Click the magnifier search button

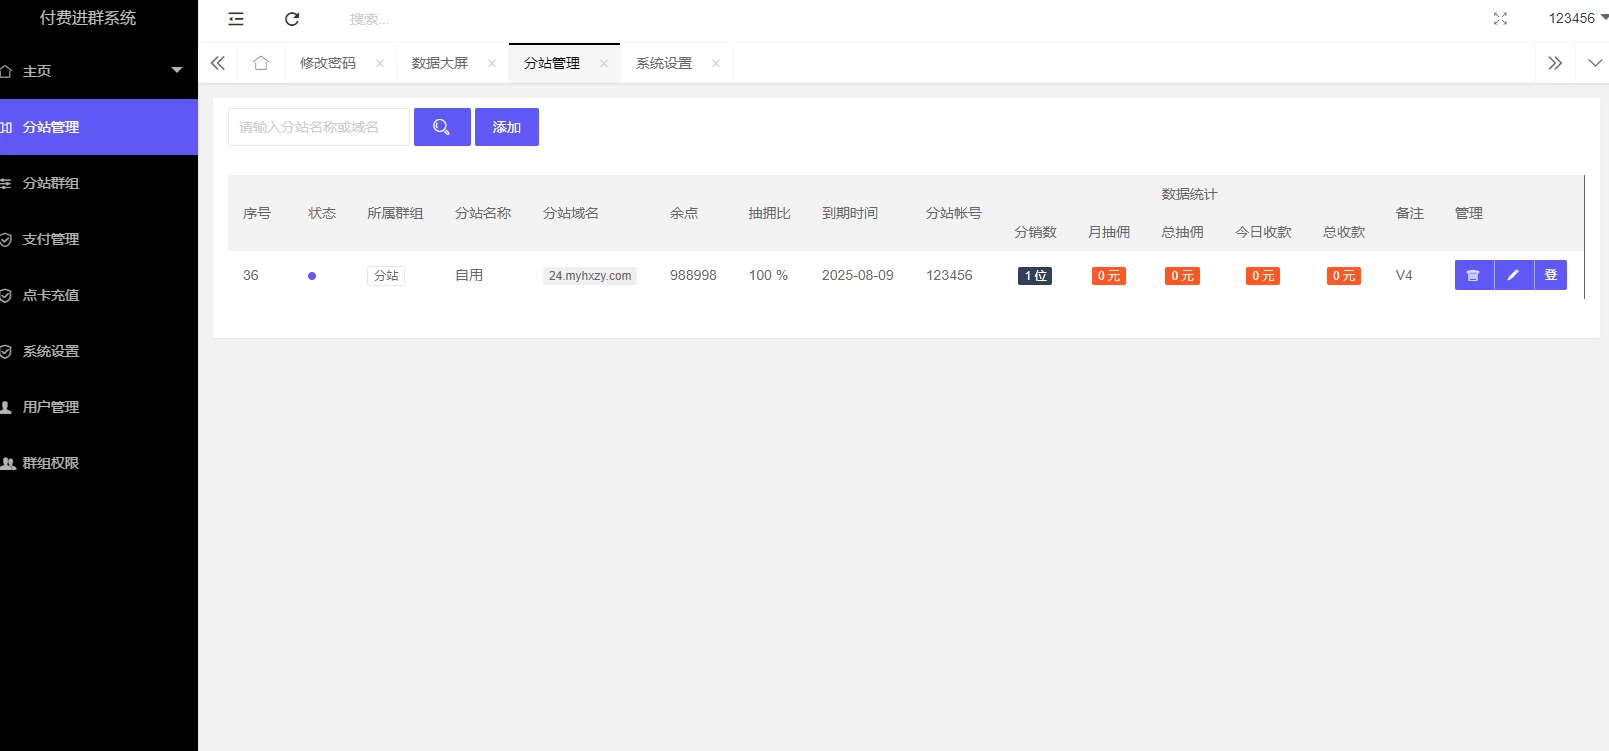[x=442, y=127]
